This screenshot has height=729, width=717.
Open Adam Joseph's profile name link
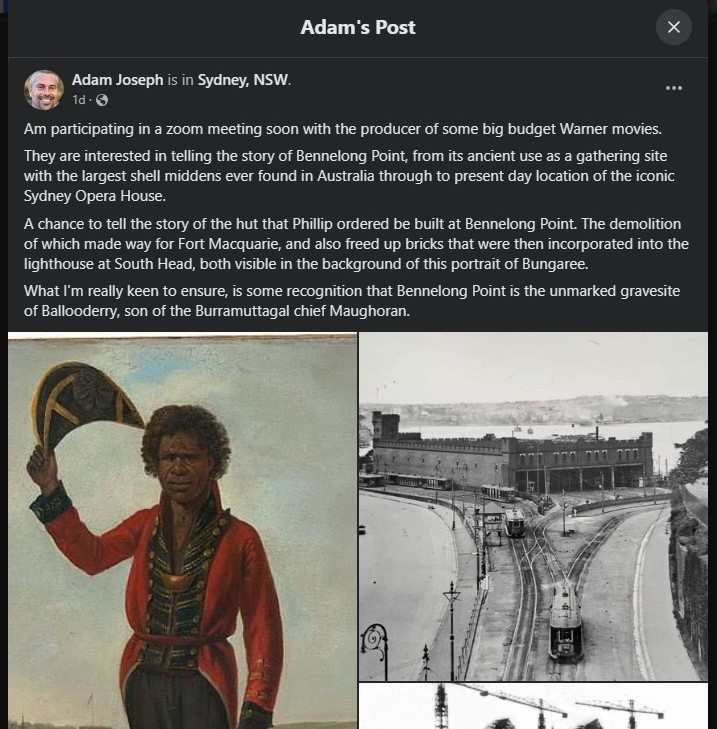tap(117, 80)
